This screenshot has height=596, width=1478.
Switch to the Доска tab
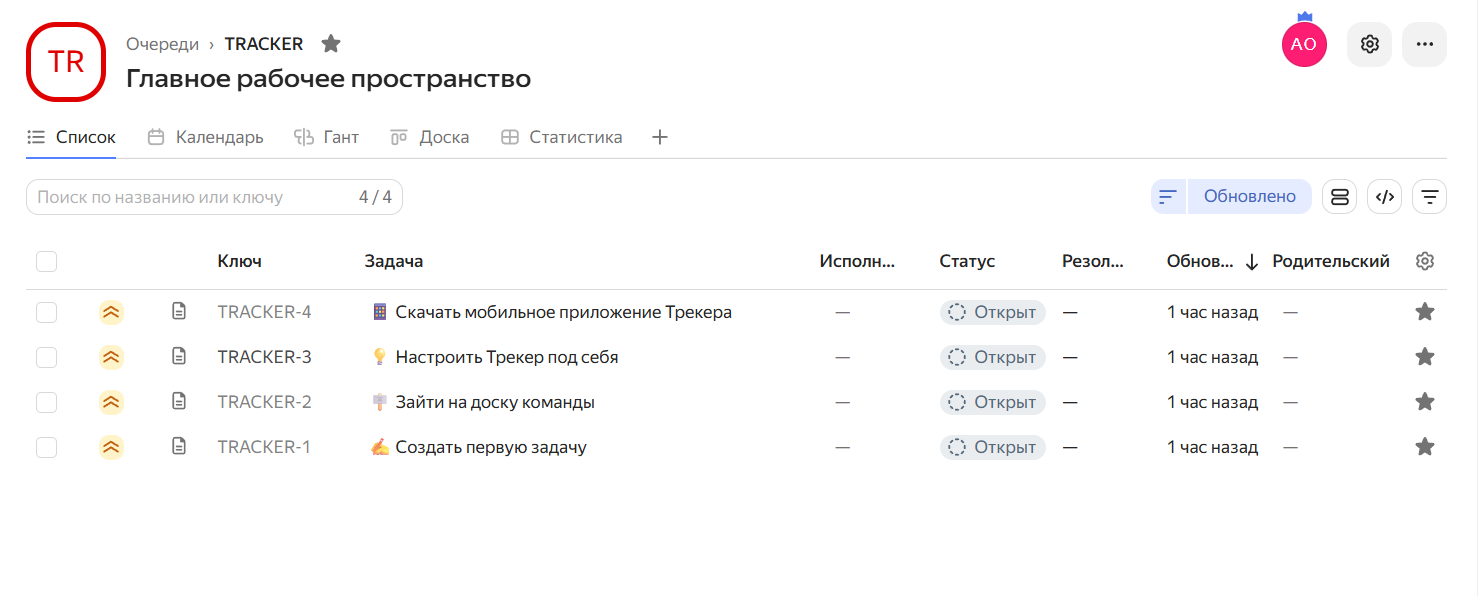tap(429, 137)
